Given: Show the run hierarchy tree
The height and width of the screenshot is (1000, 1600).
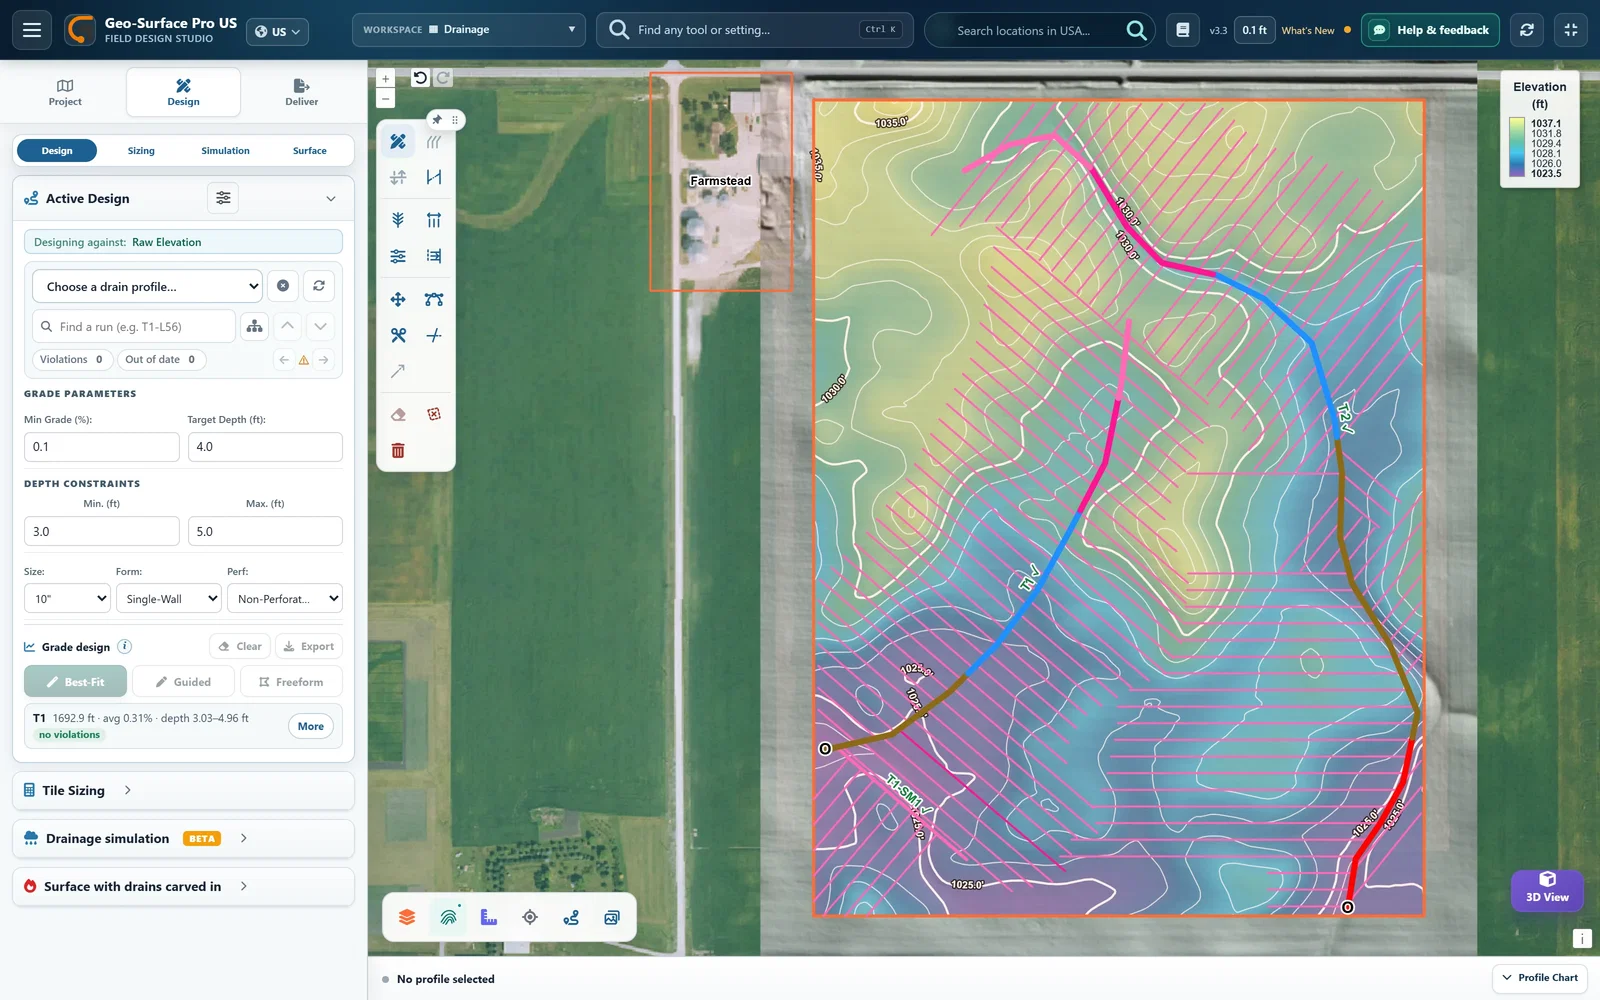Looking at the screenshot, I should click(255, 326).
